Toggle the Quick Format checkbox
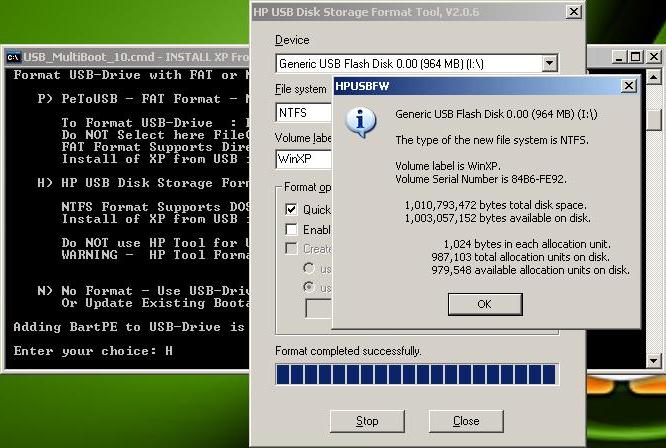The width and height of the screenshot is (666, 448). pyautogui.click(x=291, y=209)
